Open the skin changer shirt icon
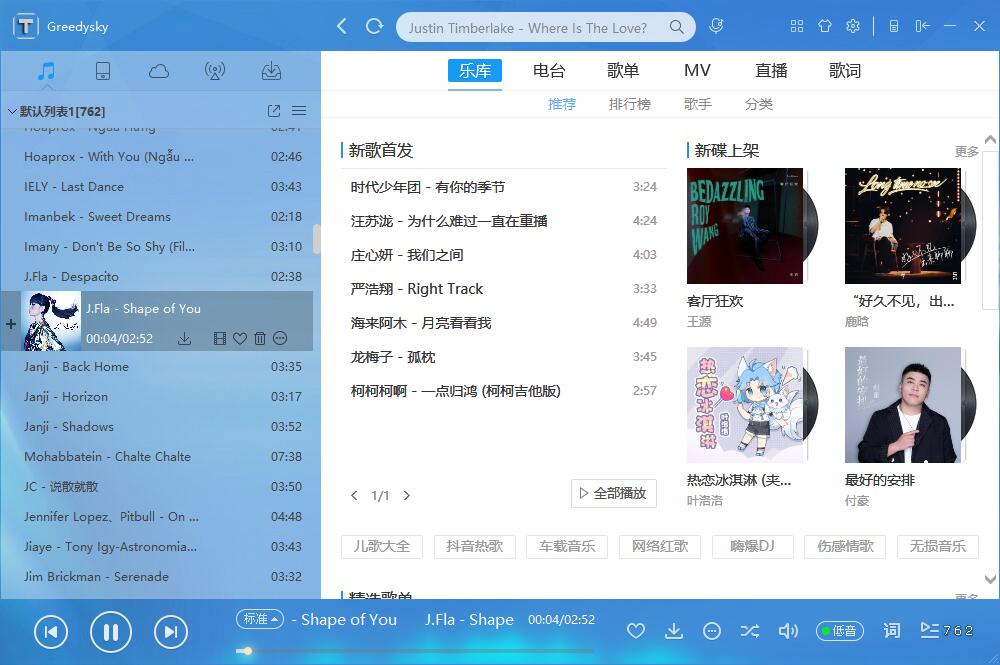The image size is (1000, 665). click(825, 27)
